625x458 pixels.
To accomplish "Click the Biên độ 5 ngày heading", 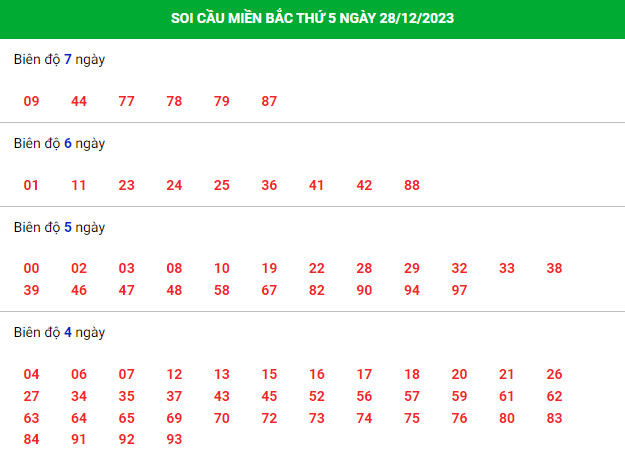I will pyautogui.click(x=59, y=228).
